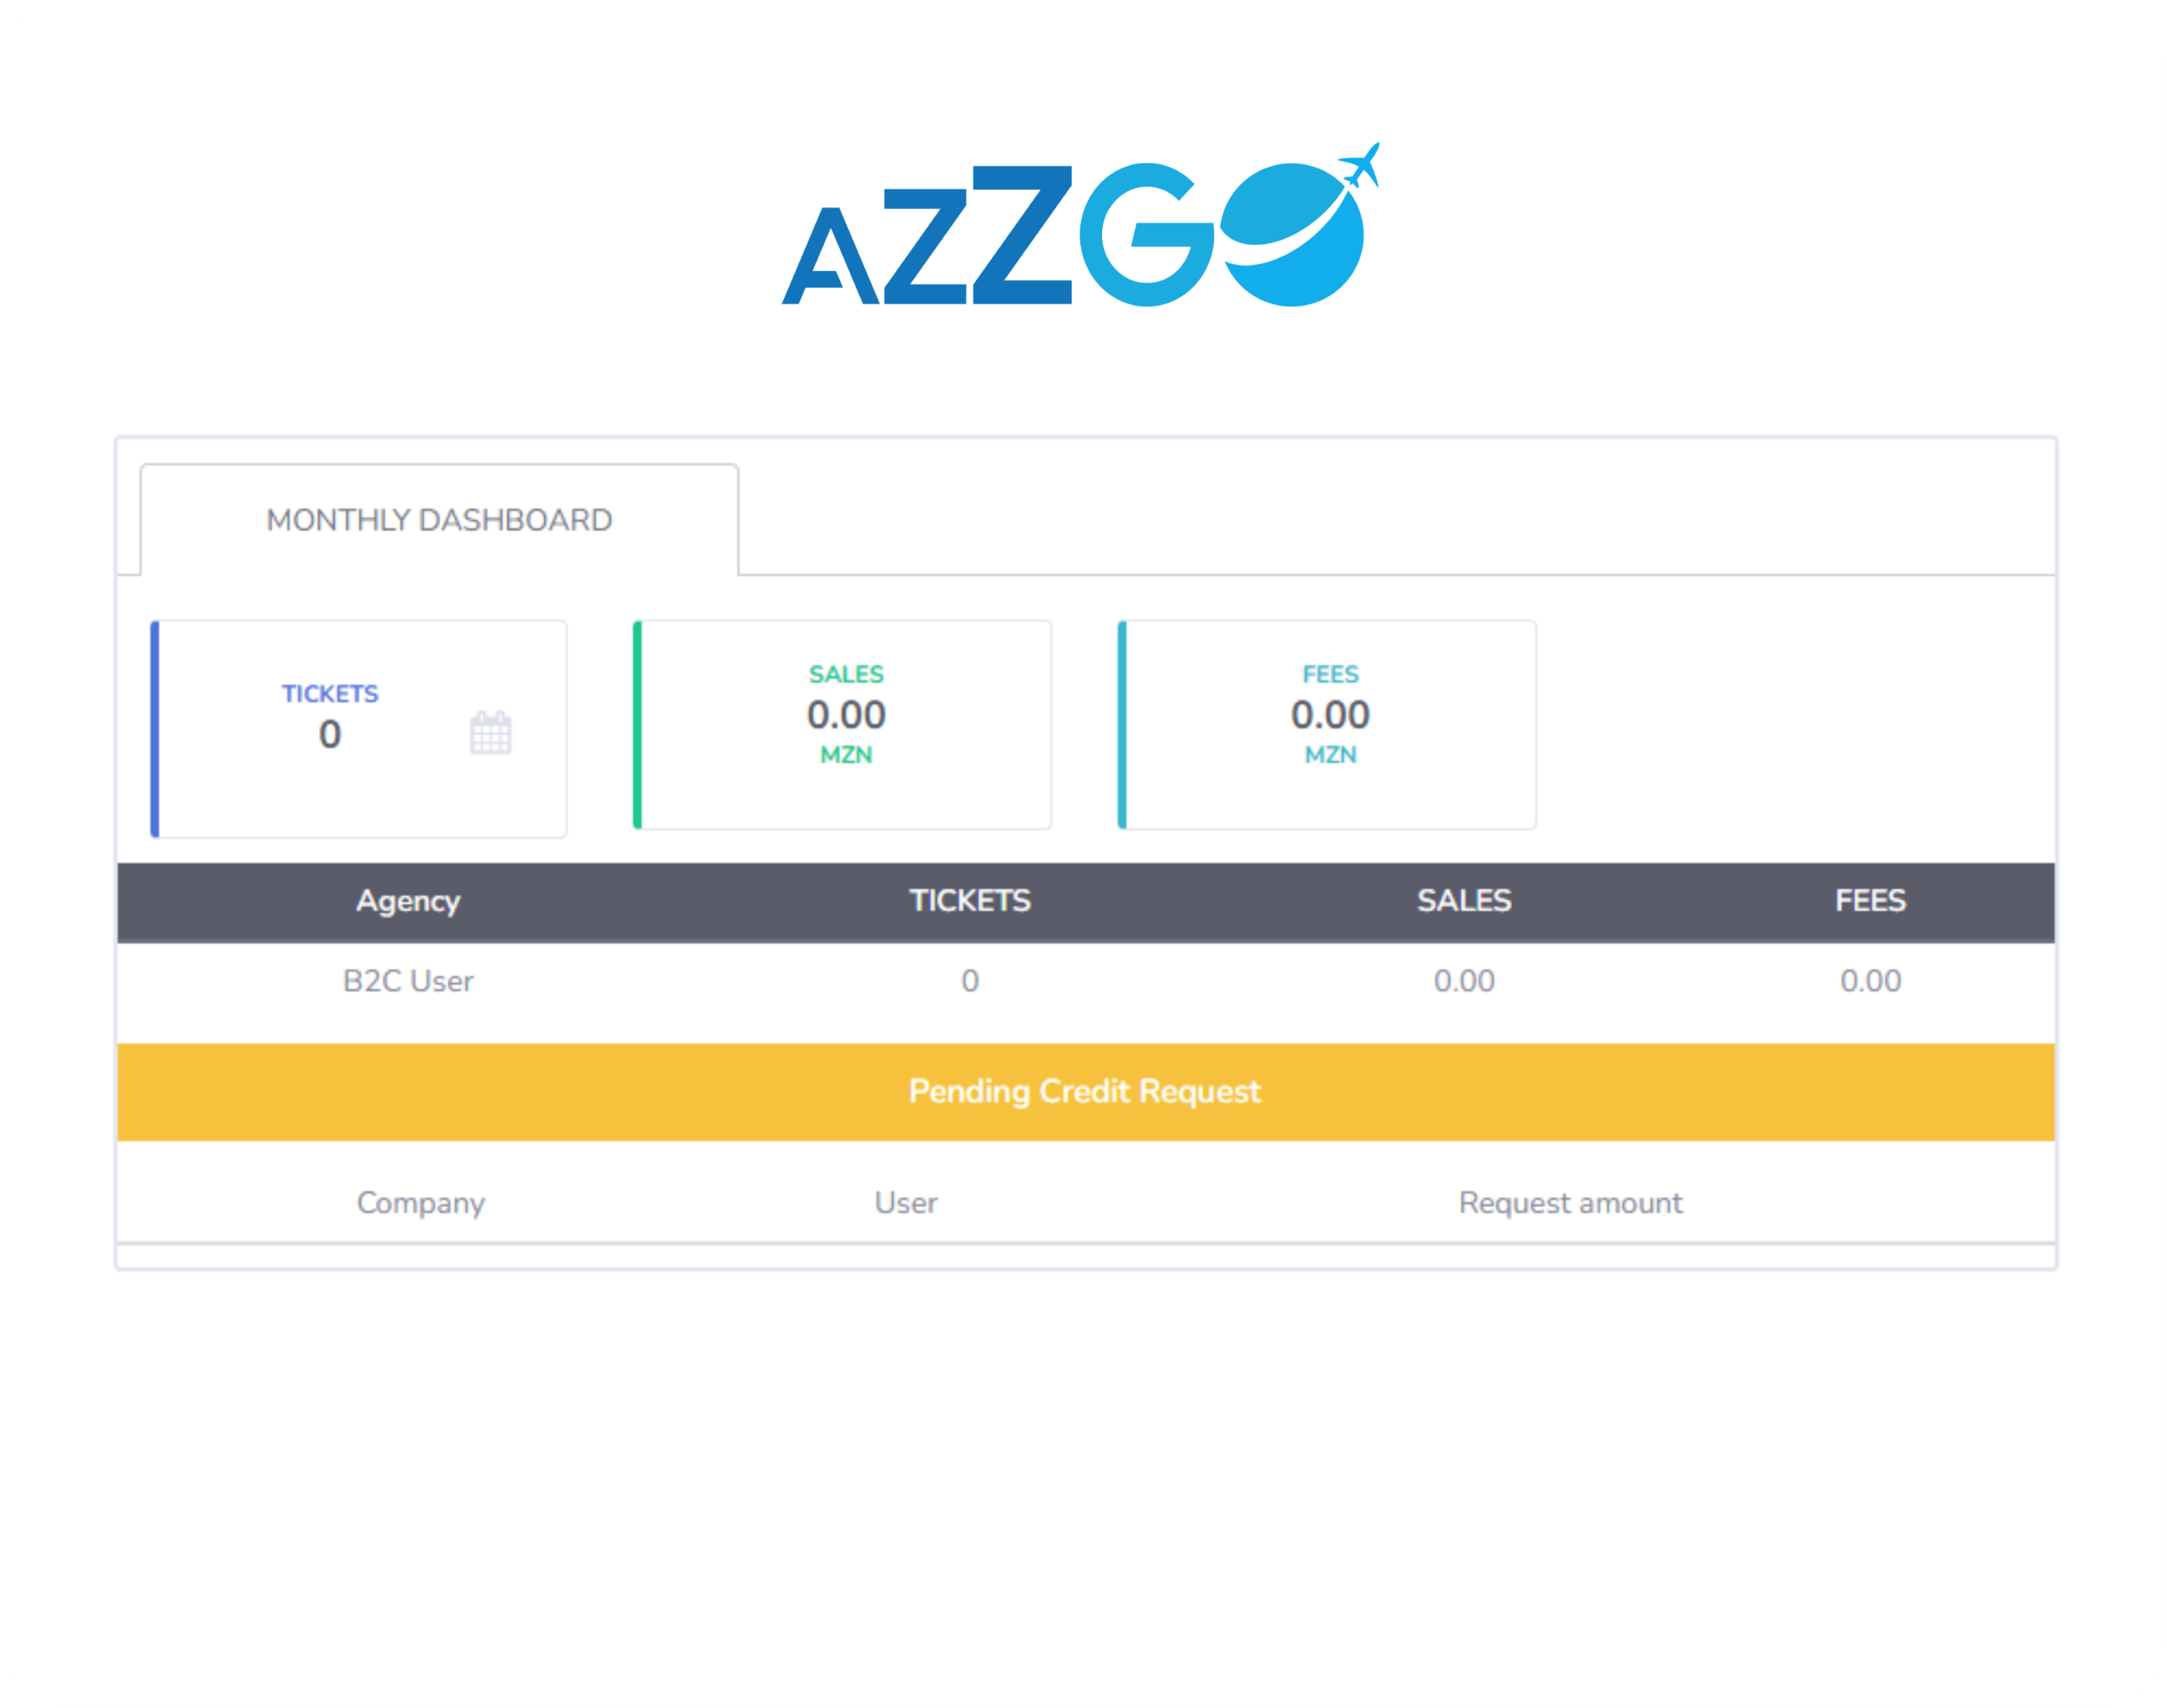The image size is (2167, 1708).
Task: Click B2C User's fees value 0.00
Action: tap(1870, 981)
